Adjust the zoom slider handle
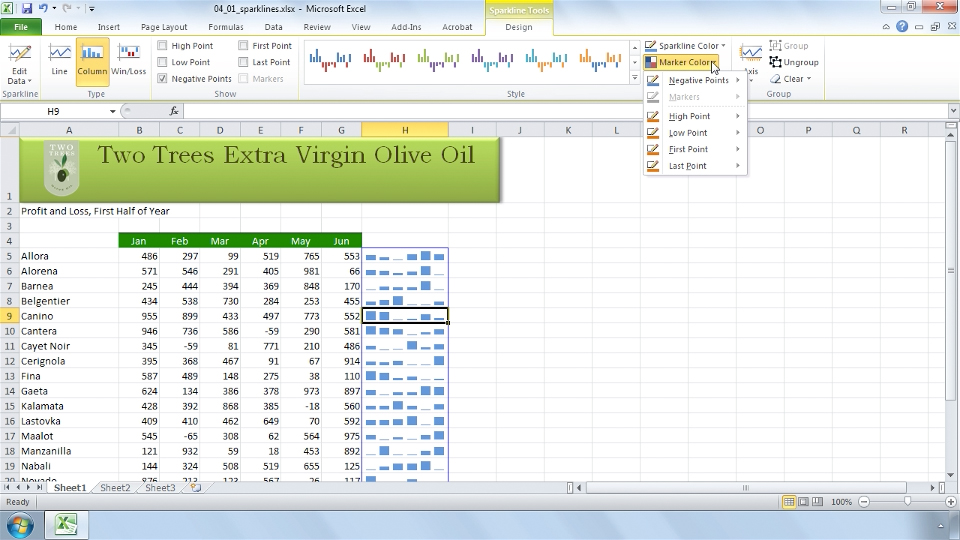 (x=907, y=502)
